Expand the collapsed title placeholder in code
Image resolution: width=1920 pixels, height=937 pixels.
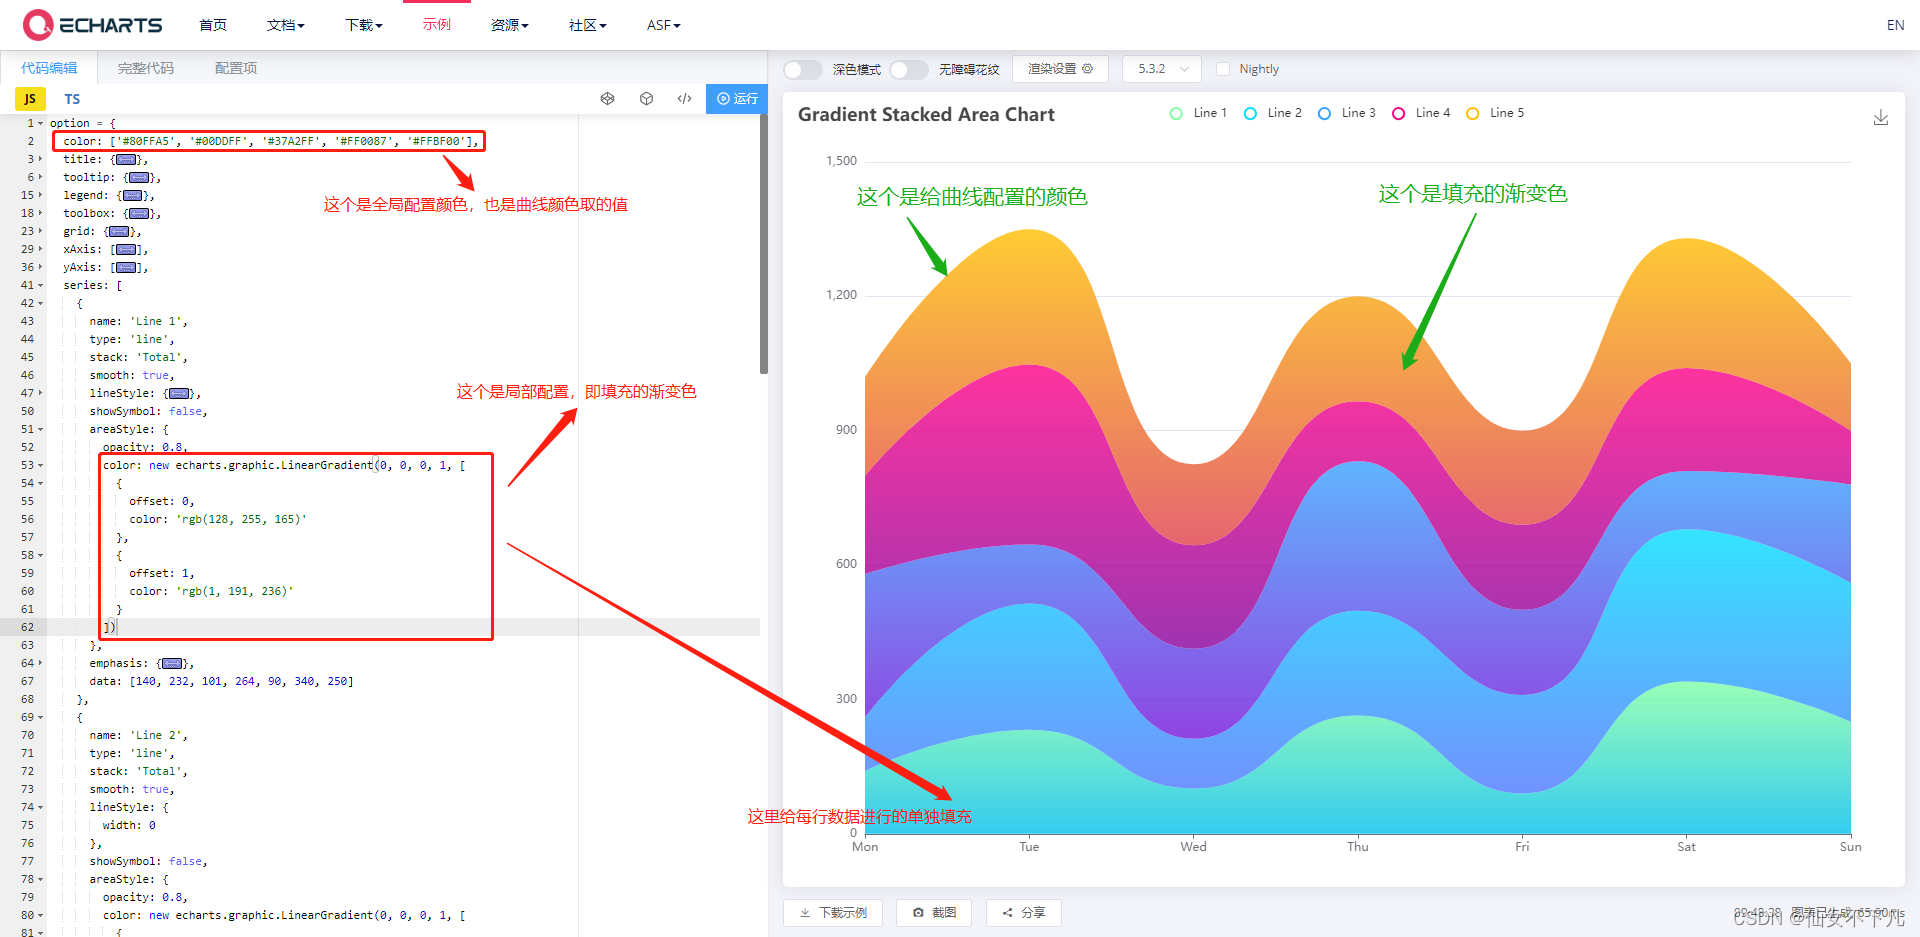(x=126, y=159)
